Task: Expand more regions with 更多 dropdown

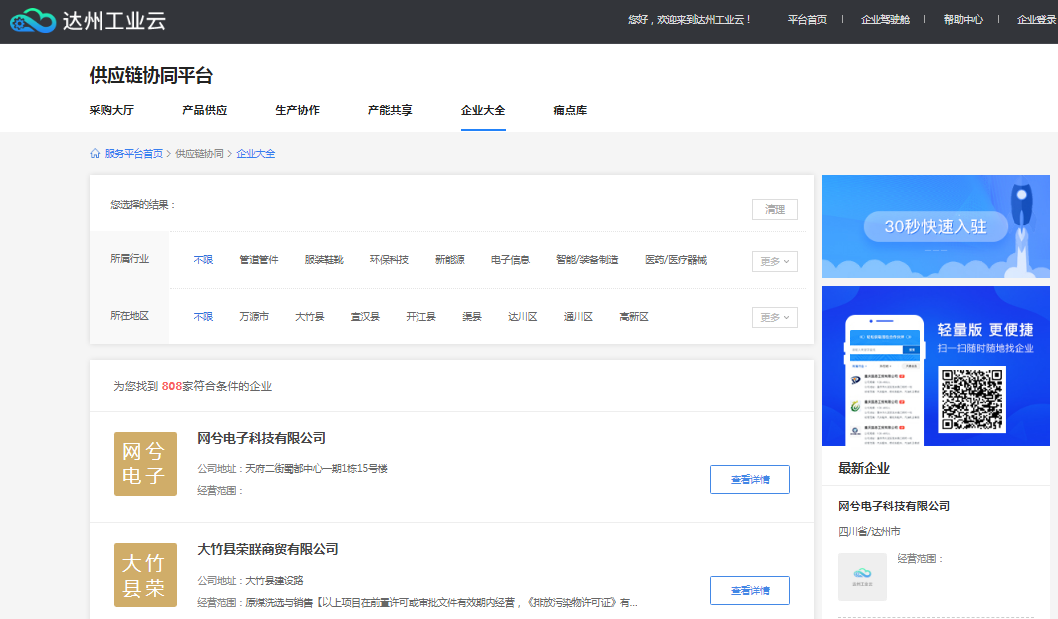Action: click(x=774, y=317)
